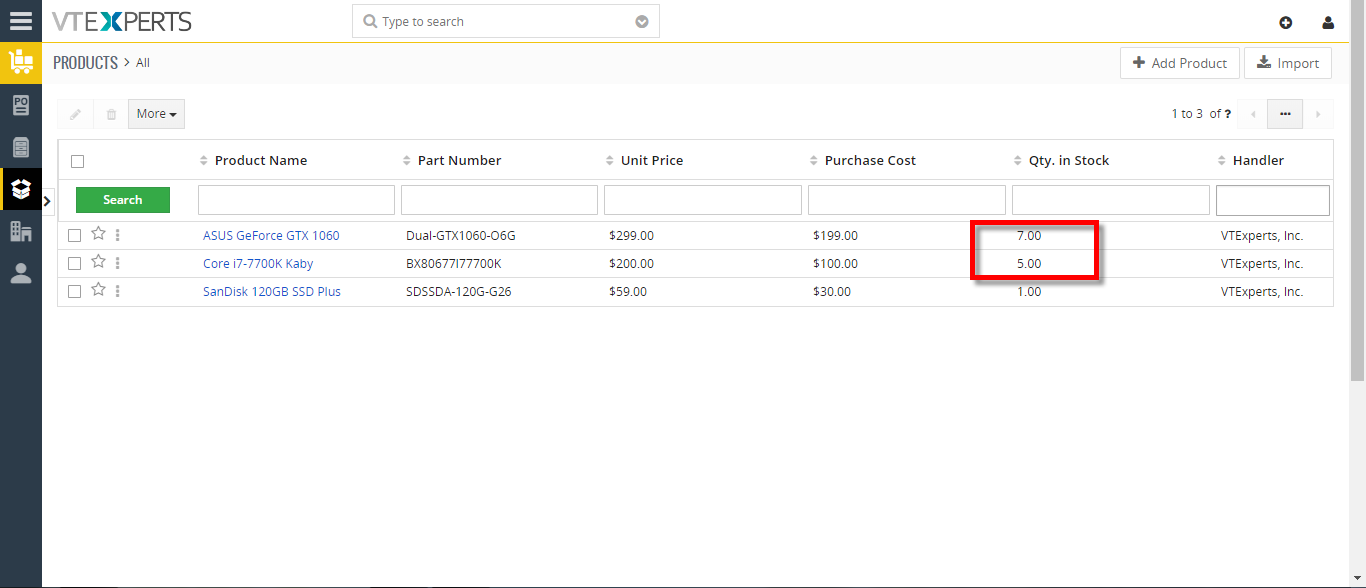This screenshot has width=1366, height=588.
Task: Open row actions for Core i7-7700K Kaby
Action: coord(118,263)
